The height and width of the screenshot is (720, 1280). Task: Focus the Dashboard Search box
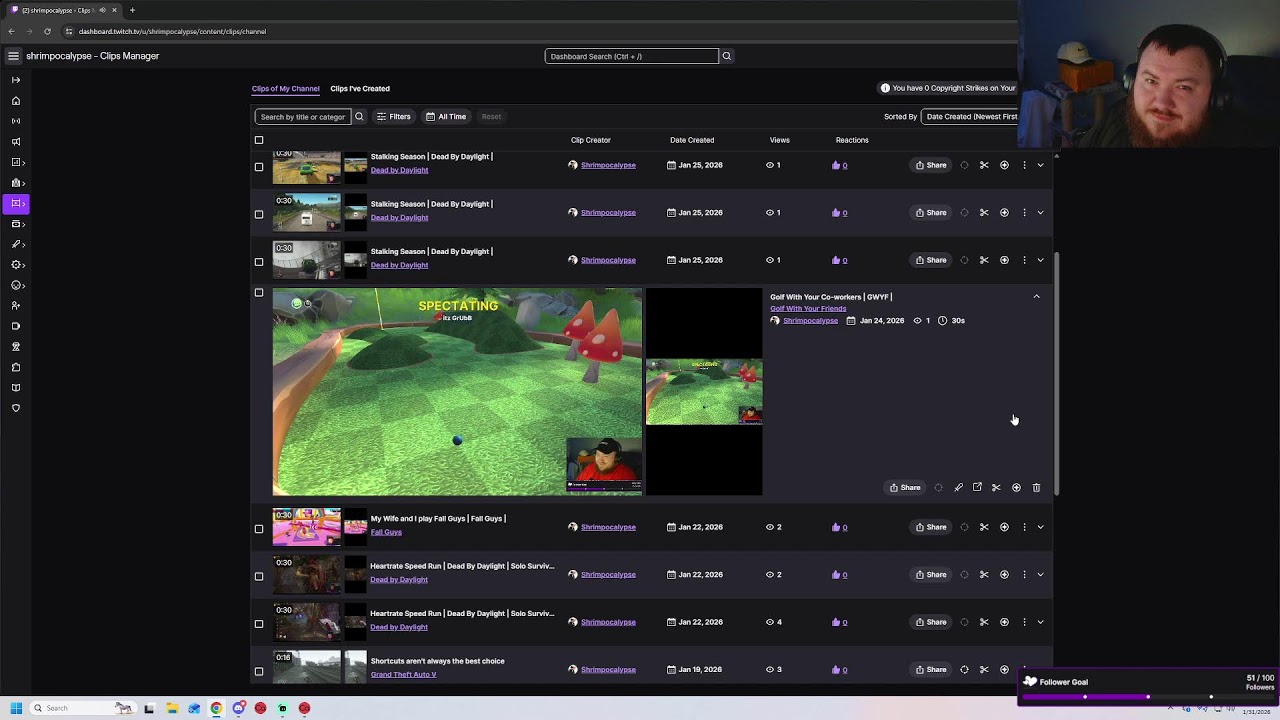point(631,56)
